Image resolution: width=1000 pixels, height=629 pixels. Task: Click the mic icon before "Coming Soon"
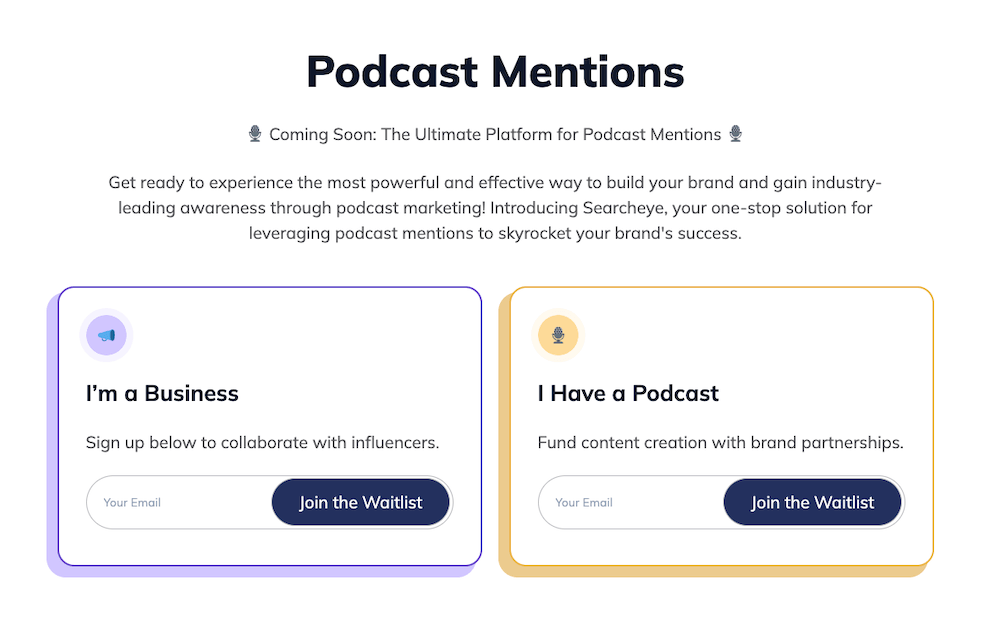(254, 133)
